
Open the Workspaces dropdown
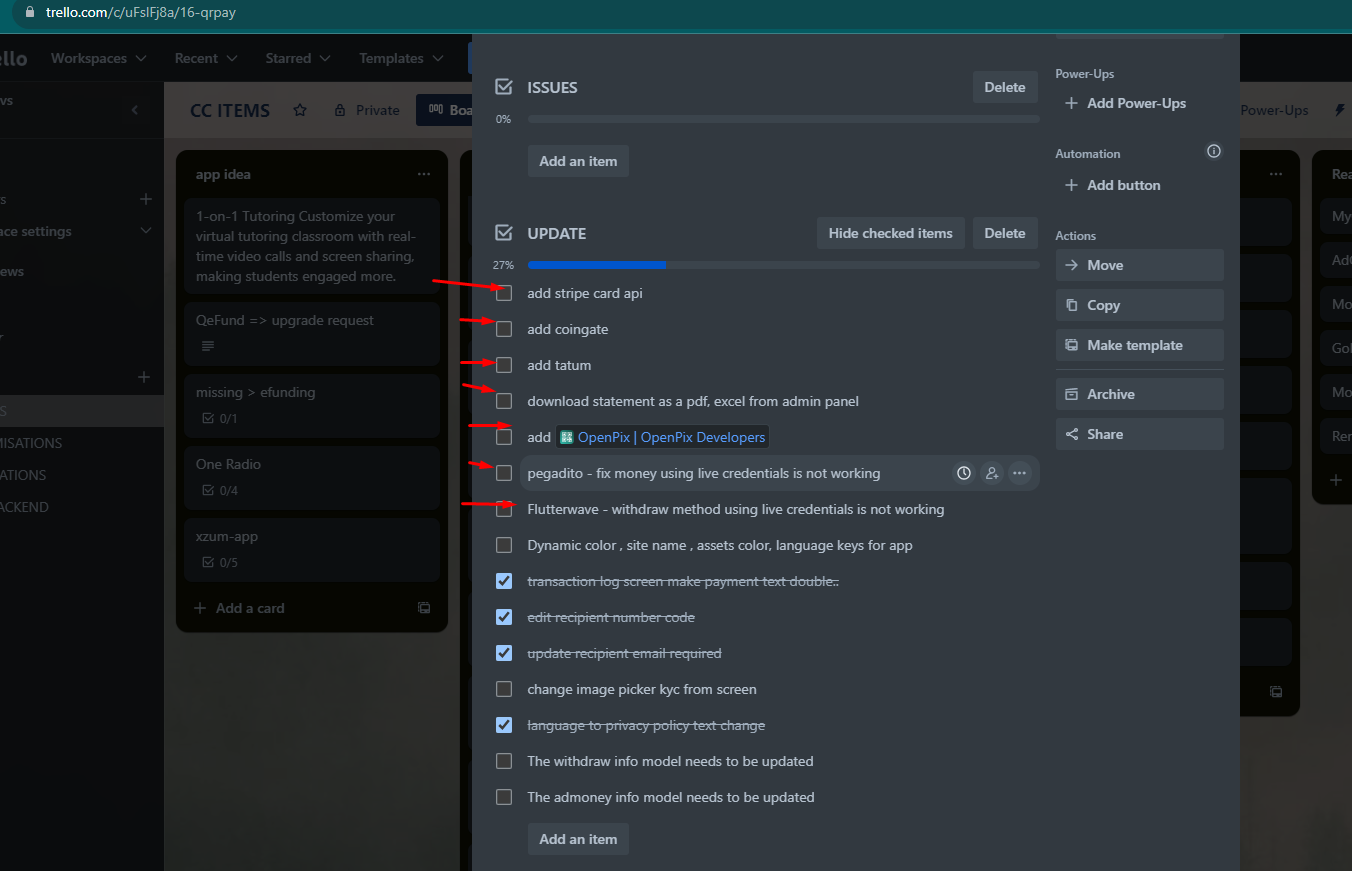(x=98, y=58)
